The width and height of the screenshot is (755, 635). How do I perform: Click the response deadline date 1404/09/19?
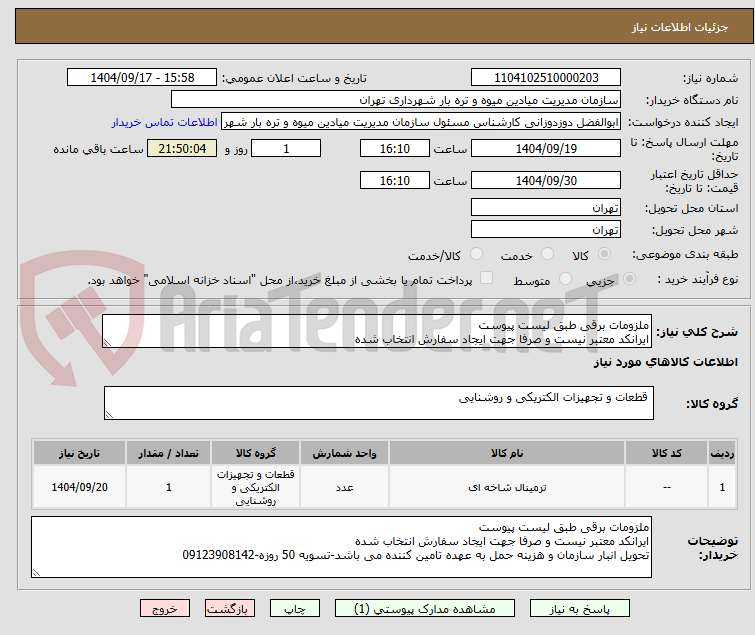tap(546, 148)
